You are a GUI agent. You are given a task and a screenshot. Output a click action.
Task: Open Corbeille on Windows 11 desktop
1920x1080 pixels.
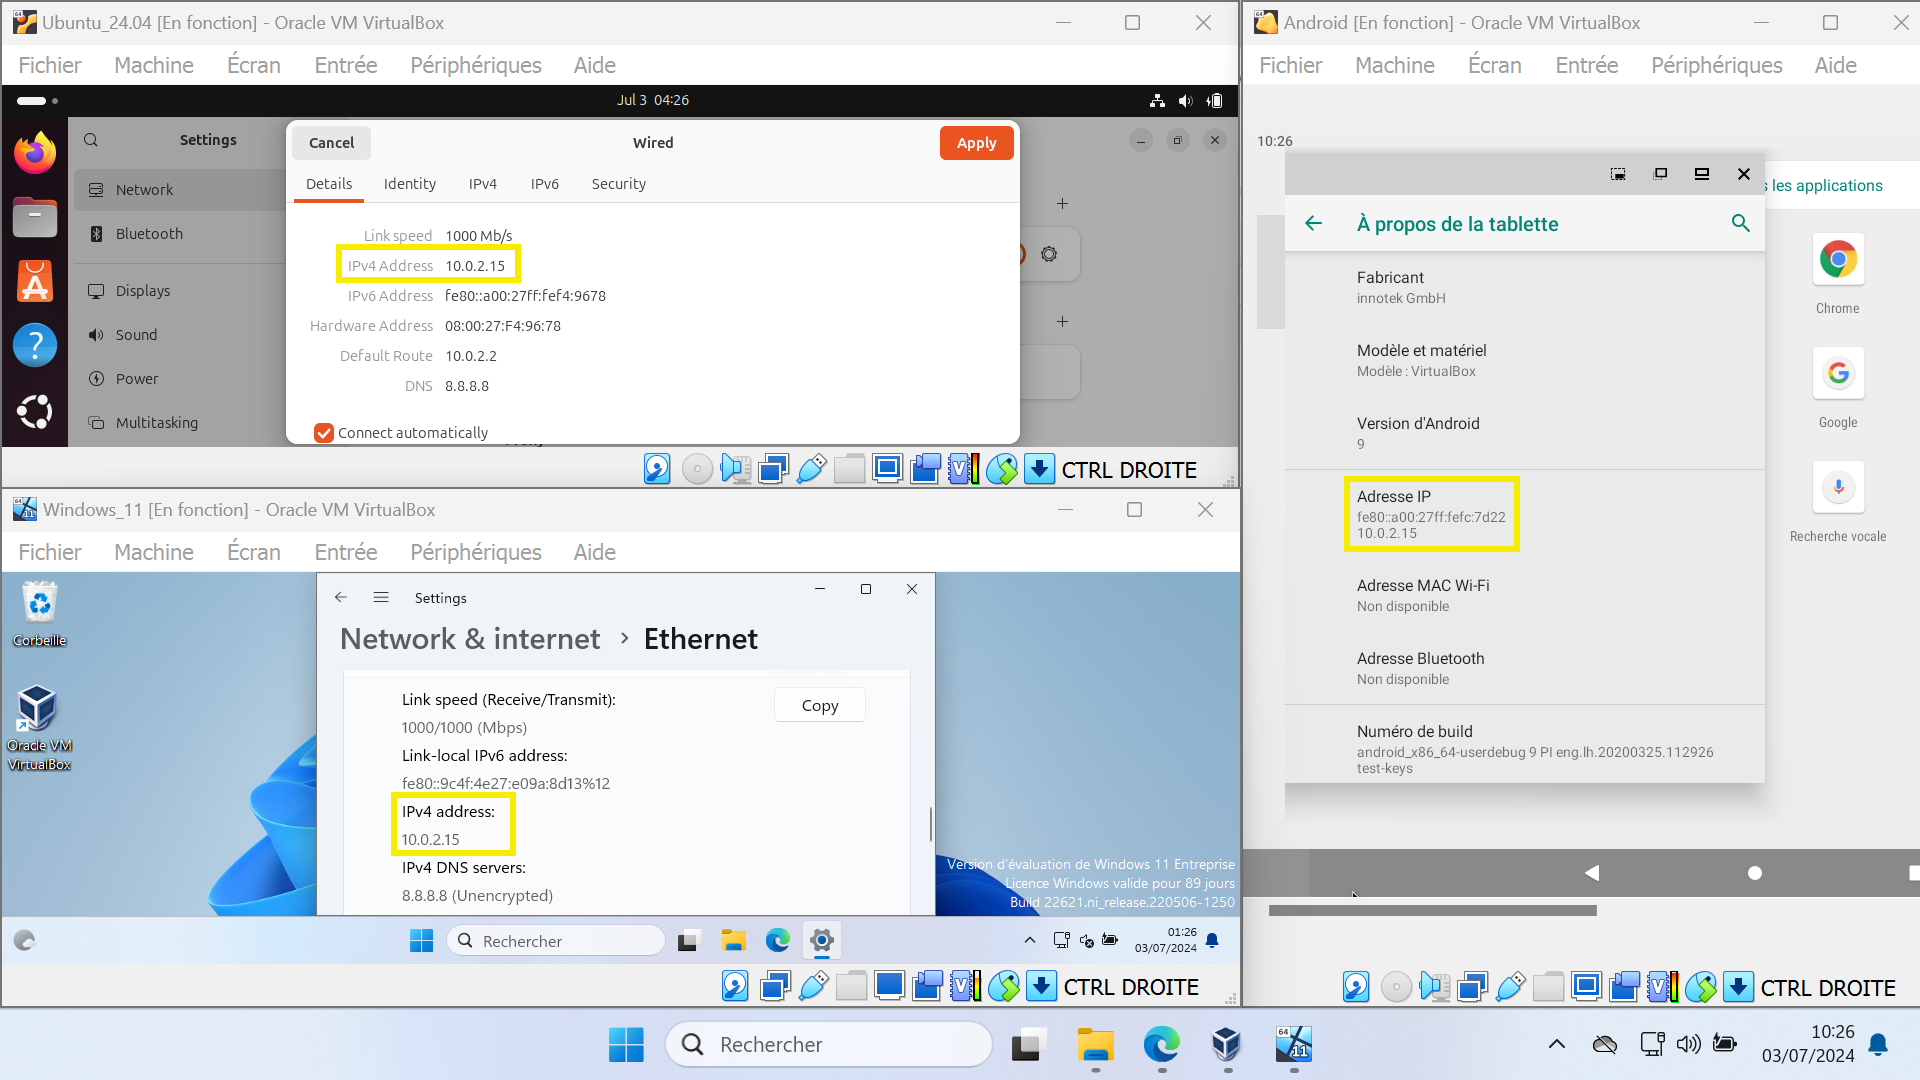(40, 614)
